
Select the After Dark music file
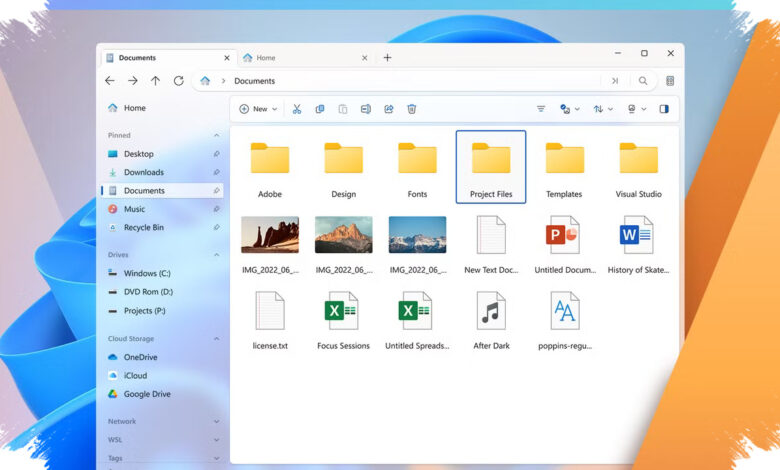click(491, 320)
